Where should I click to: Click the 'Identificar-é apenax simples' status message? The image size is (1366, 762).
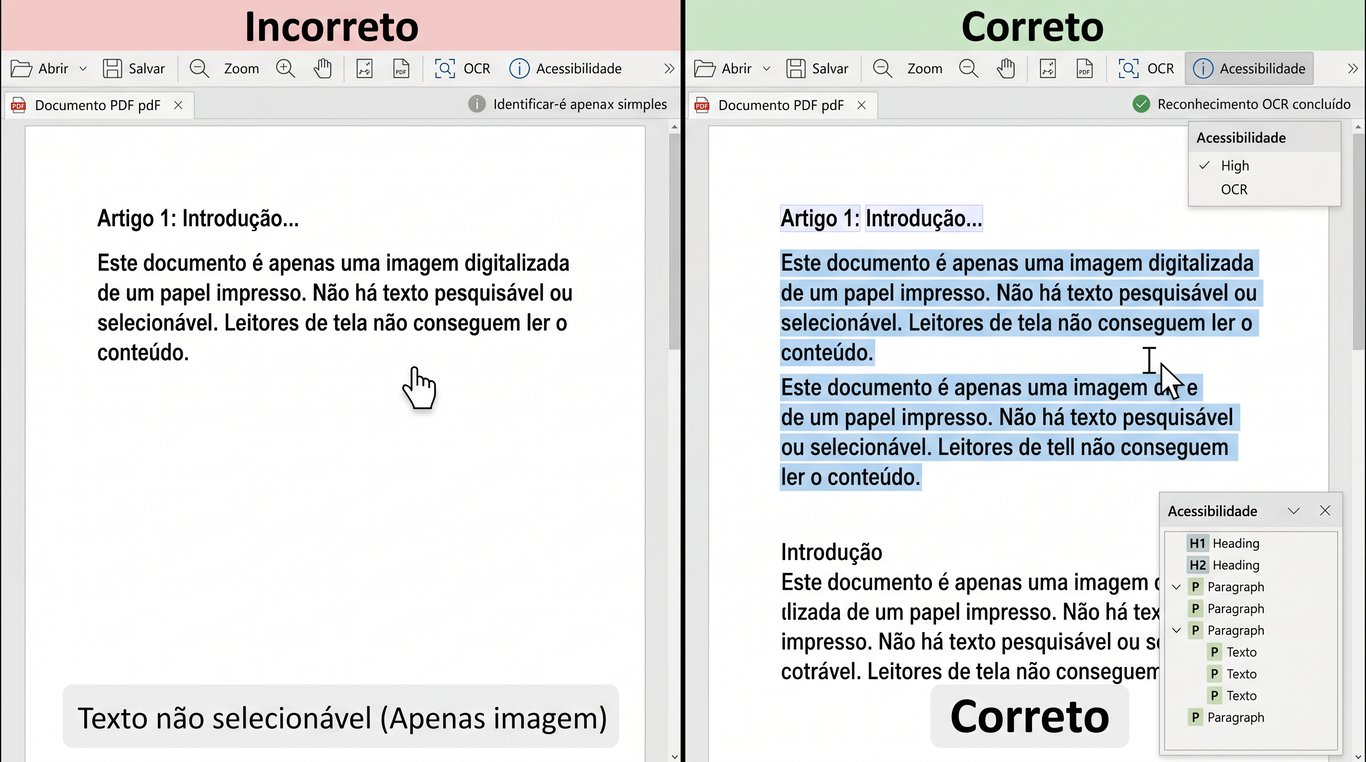580,104
